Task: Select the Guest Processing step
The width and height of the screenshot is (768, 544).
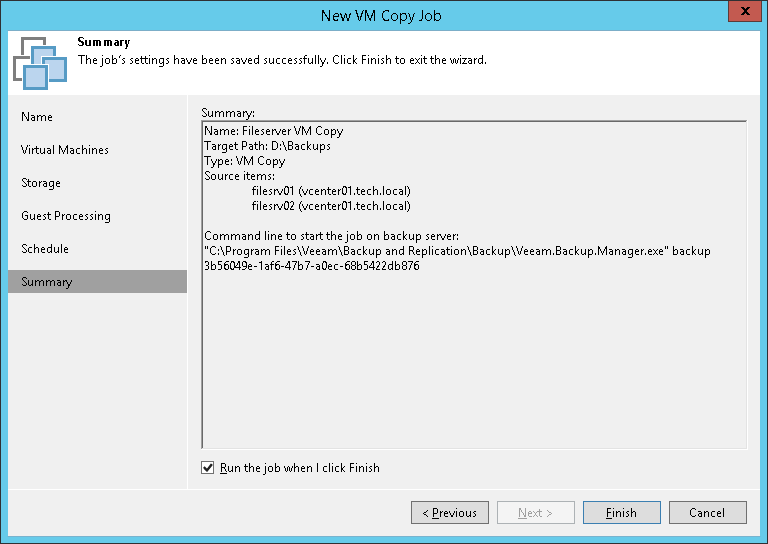Action: tap(66, 216)
